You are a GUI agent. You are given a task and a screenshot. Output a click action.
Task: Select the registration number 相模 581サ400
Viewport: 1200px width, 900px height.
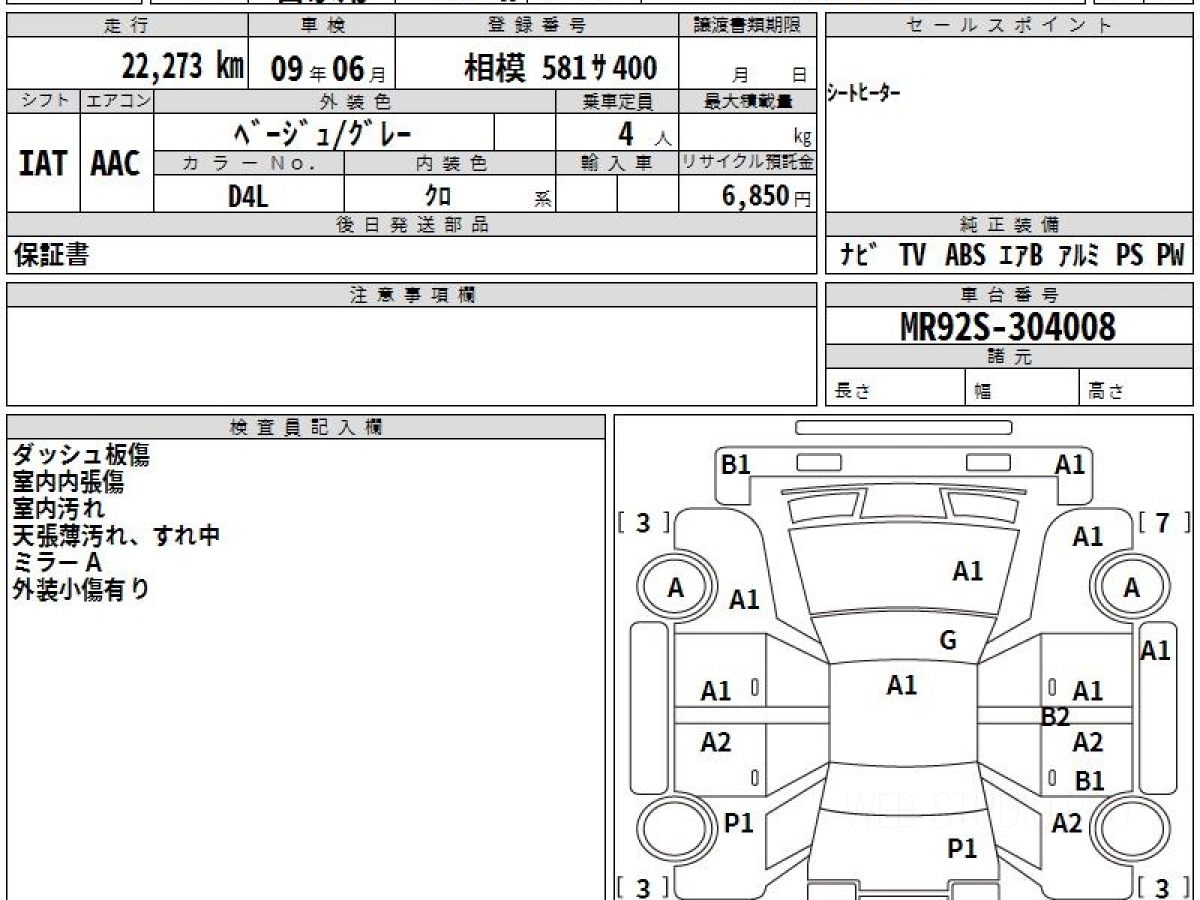(x=560, y=68)
